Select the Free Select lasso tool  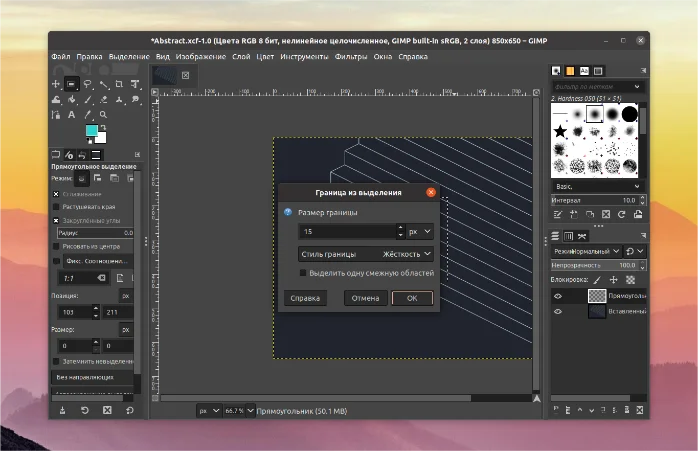tap(88, 84)
